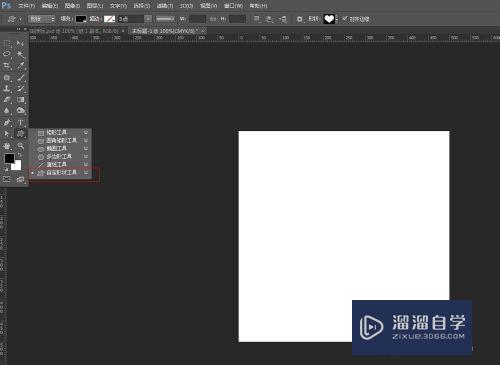Click the foreground color swatch
500x365 pixels.
click(9, 158)
